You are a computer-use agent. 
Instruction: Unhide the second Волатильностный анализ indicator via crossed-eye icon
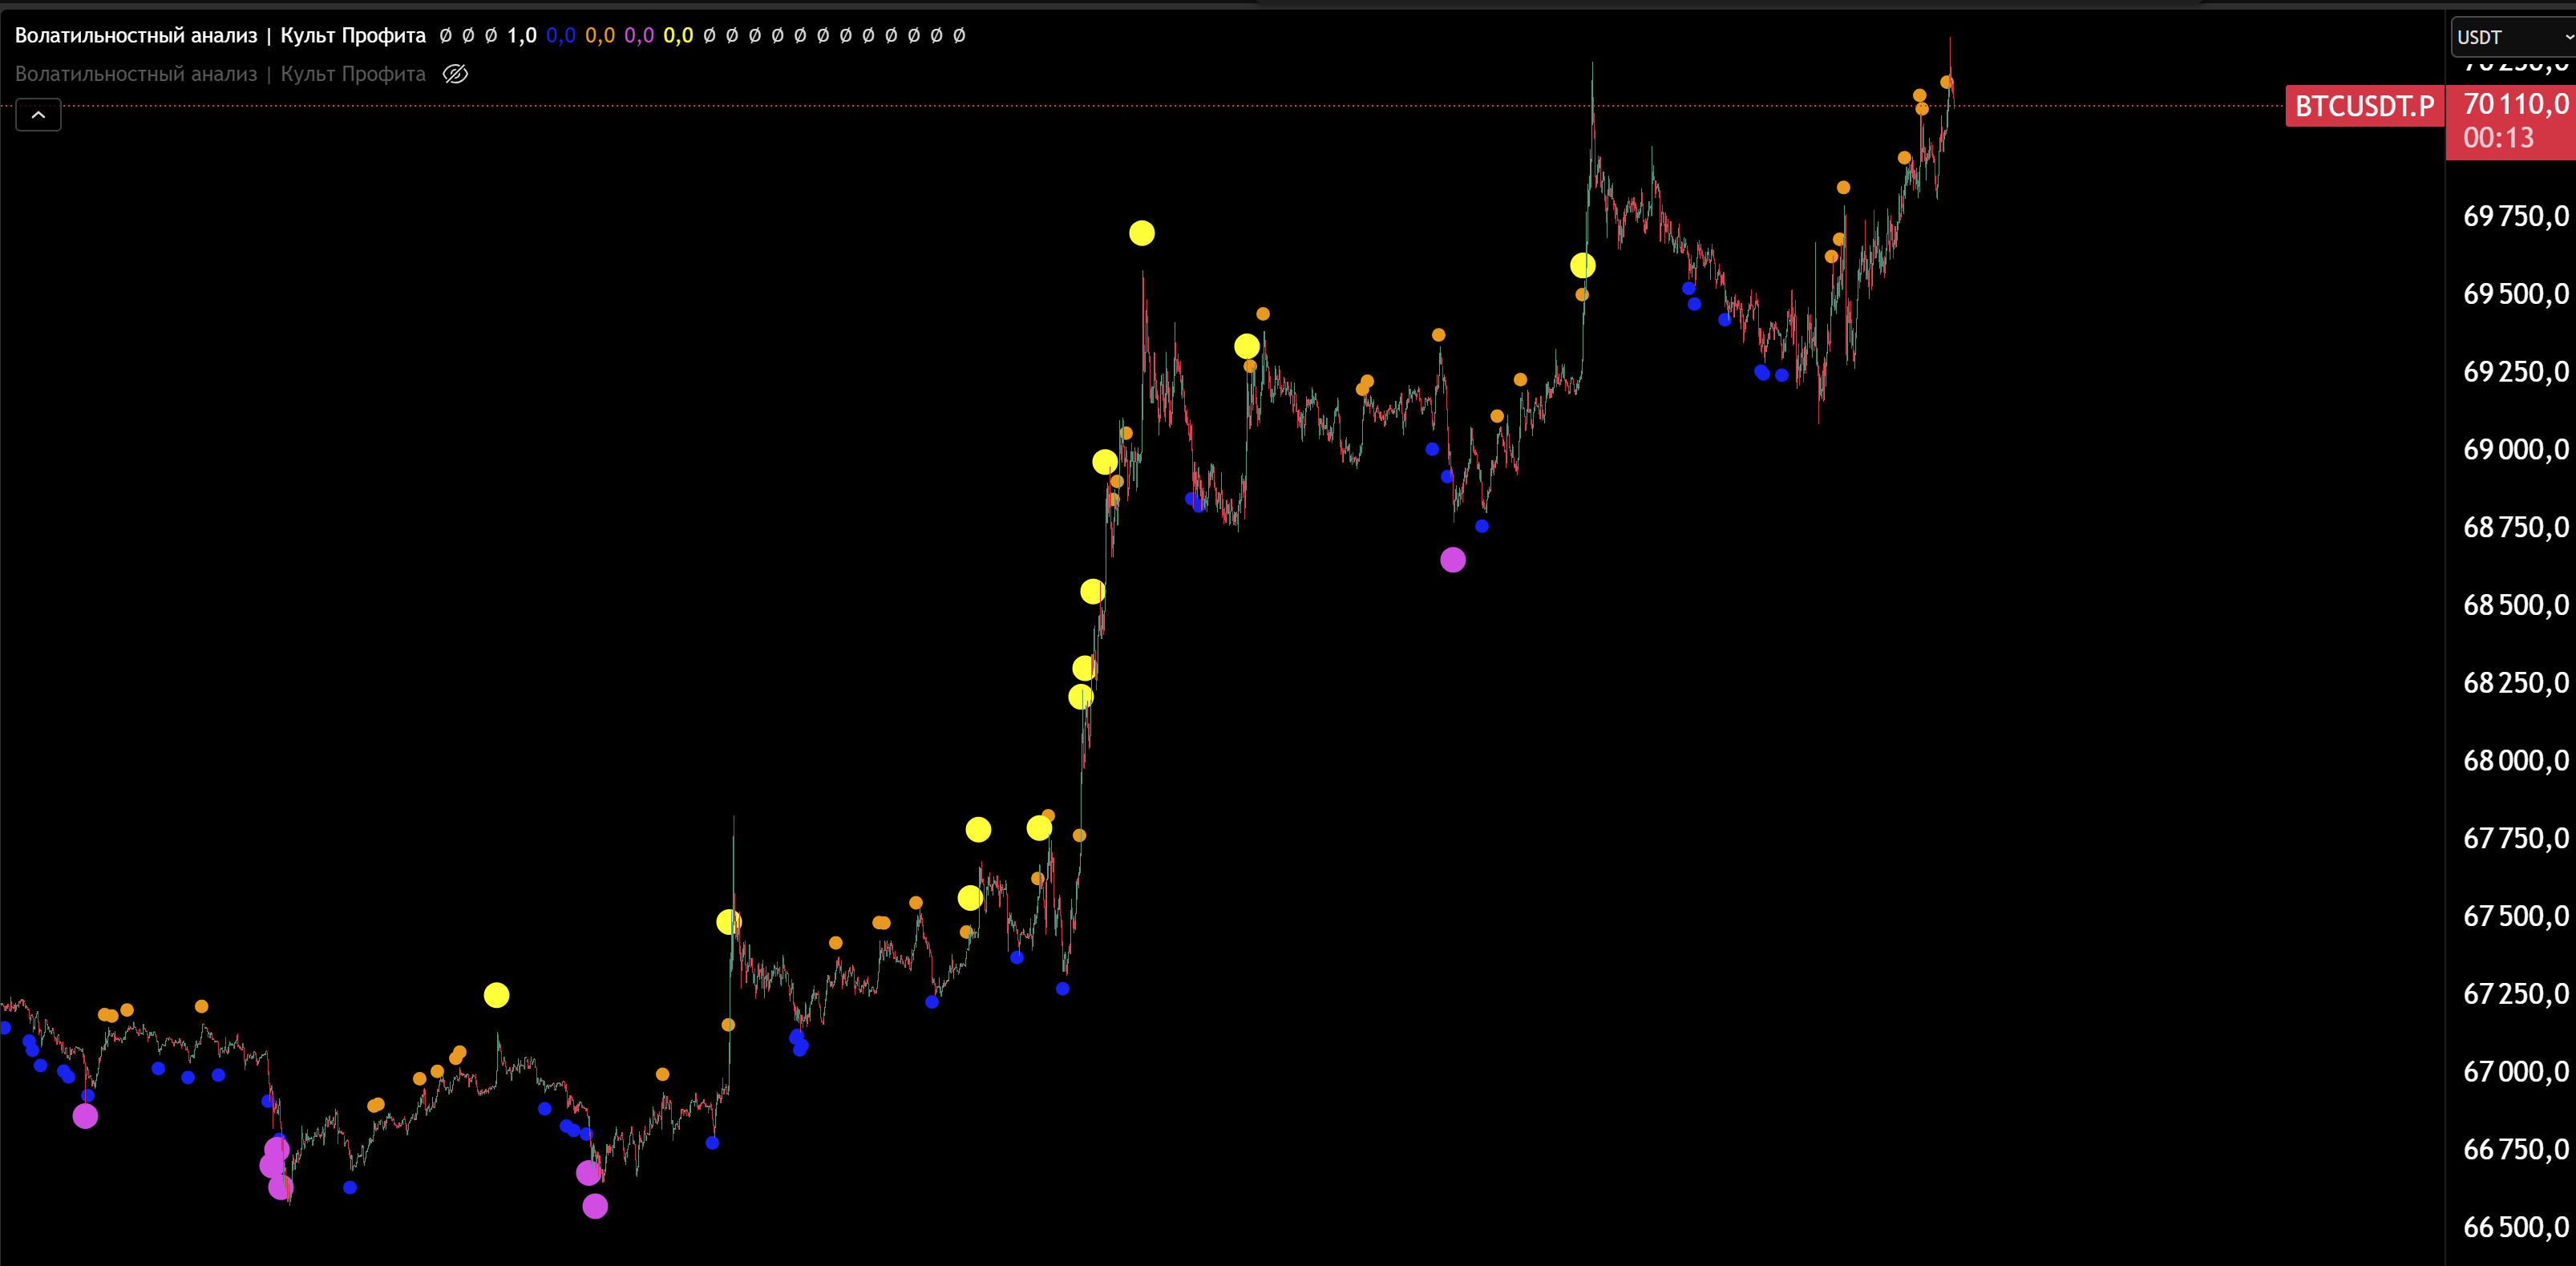[x=455, y=74]
